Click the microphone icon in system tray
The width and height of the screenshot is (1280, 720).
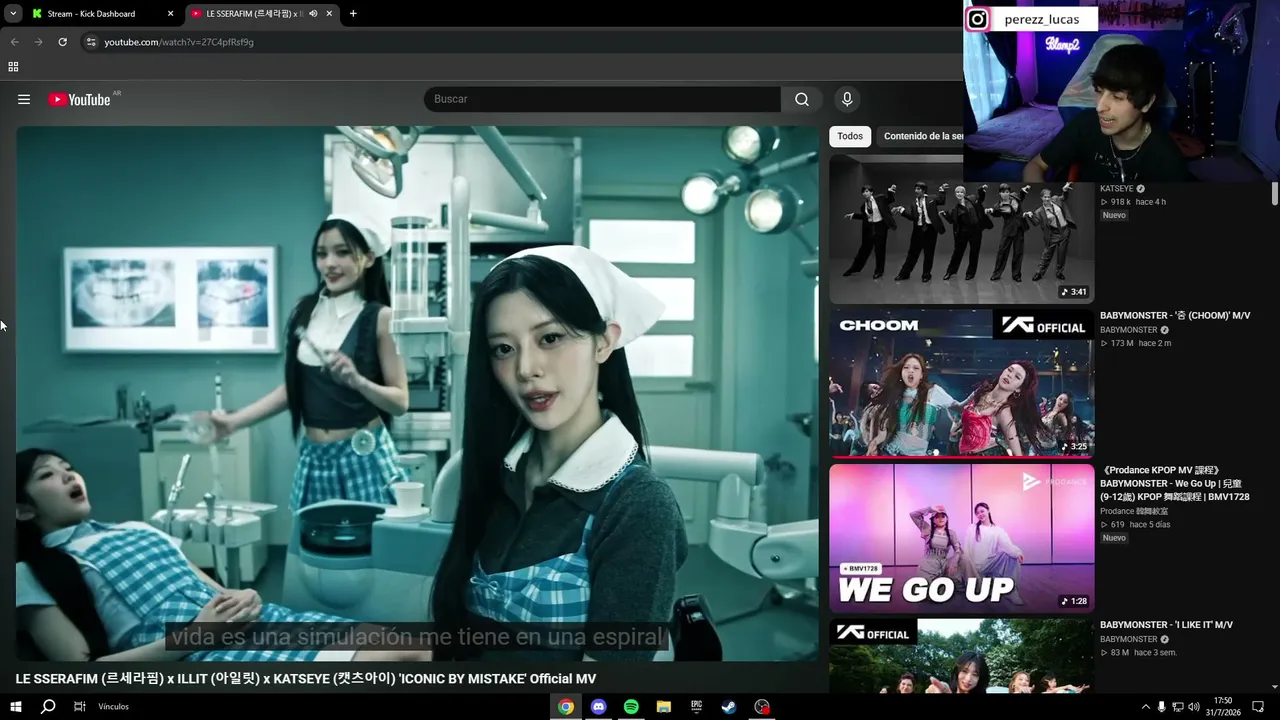(x=1161, y=707)
